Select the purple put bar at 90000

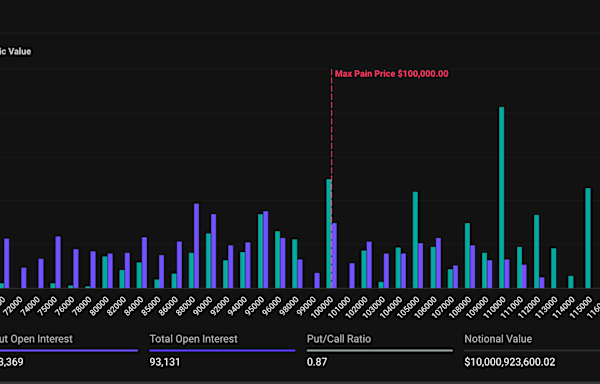(x=214, y=251)
